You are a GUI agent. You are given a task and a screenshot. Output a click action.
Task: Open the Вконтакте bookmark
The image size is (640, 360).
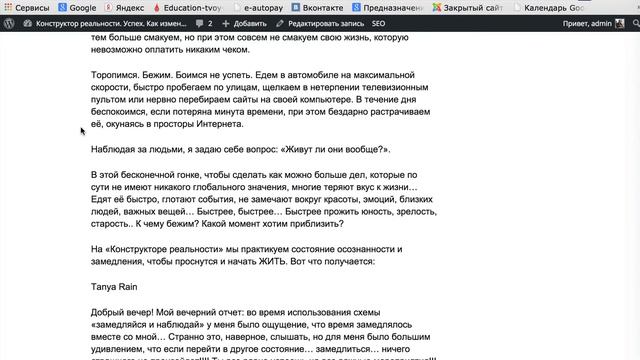point(317,8)
